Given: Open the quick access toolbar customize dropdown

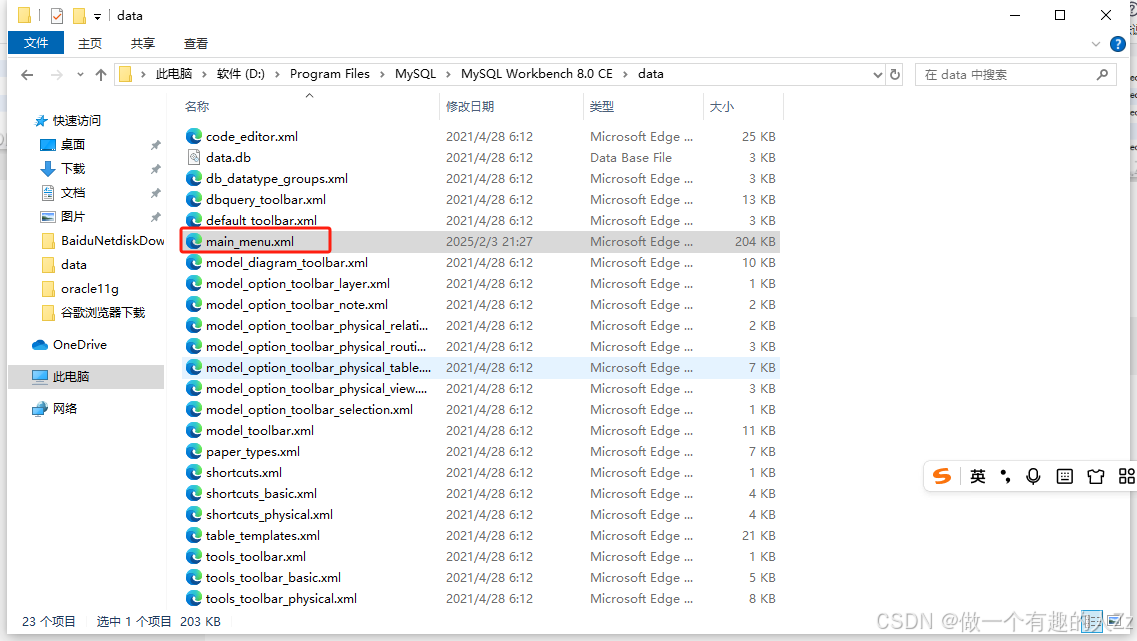Looking at the screenshot, I should 97,16.
